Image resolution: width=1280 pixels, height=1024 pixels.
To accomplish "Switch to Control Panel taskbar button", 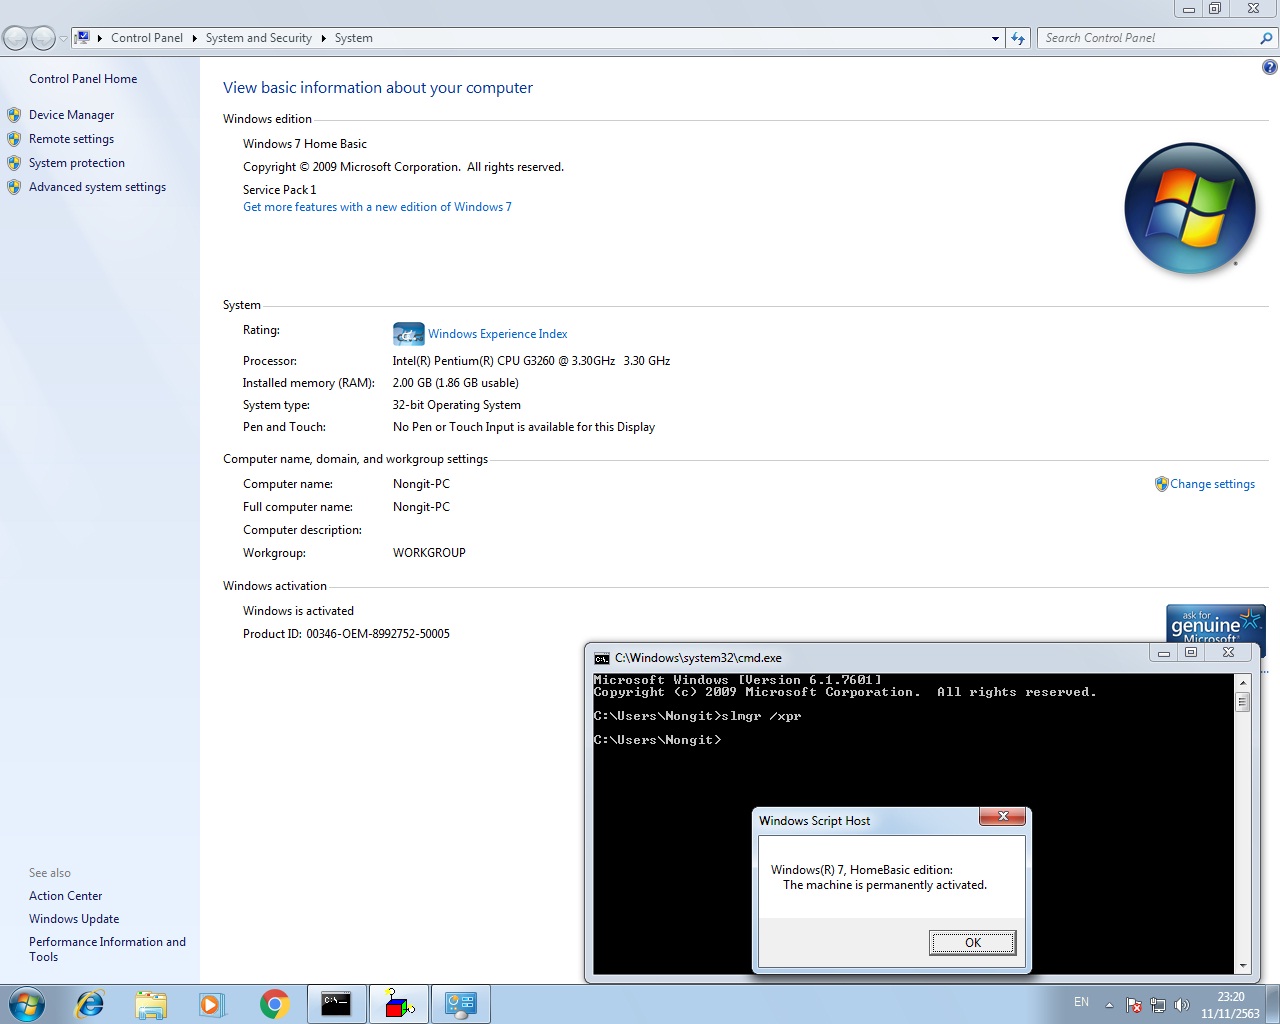I will (x=461, y=1004).
